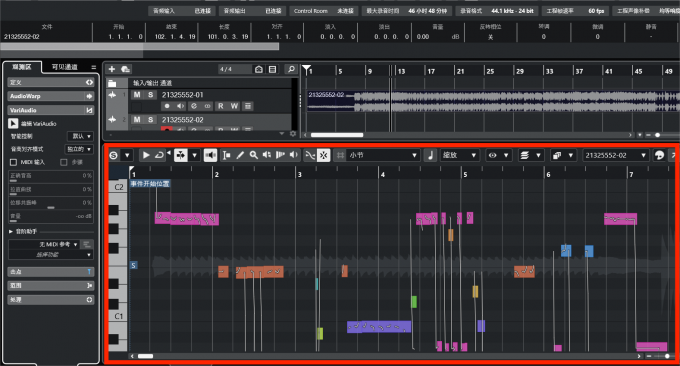The width and height of the screenshot is (680, 366).
Task: Open the Solo Editor options dropdown arrow
Action: pos(127,155)
